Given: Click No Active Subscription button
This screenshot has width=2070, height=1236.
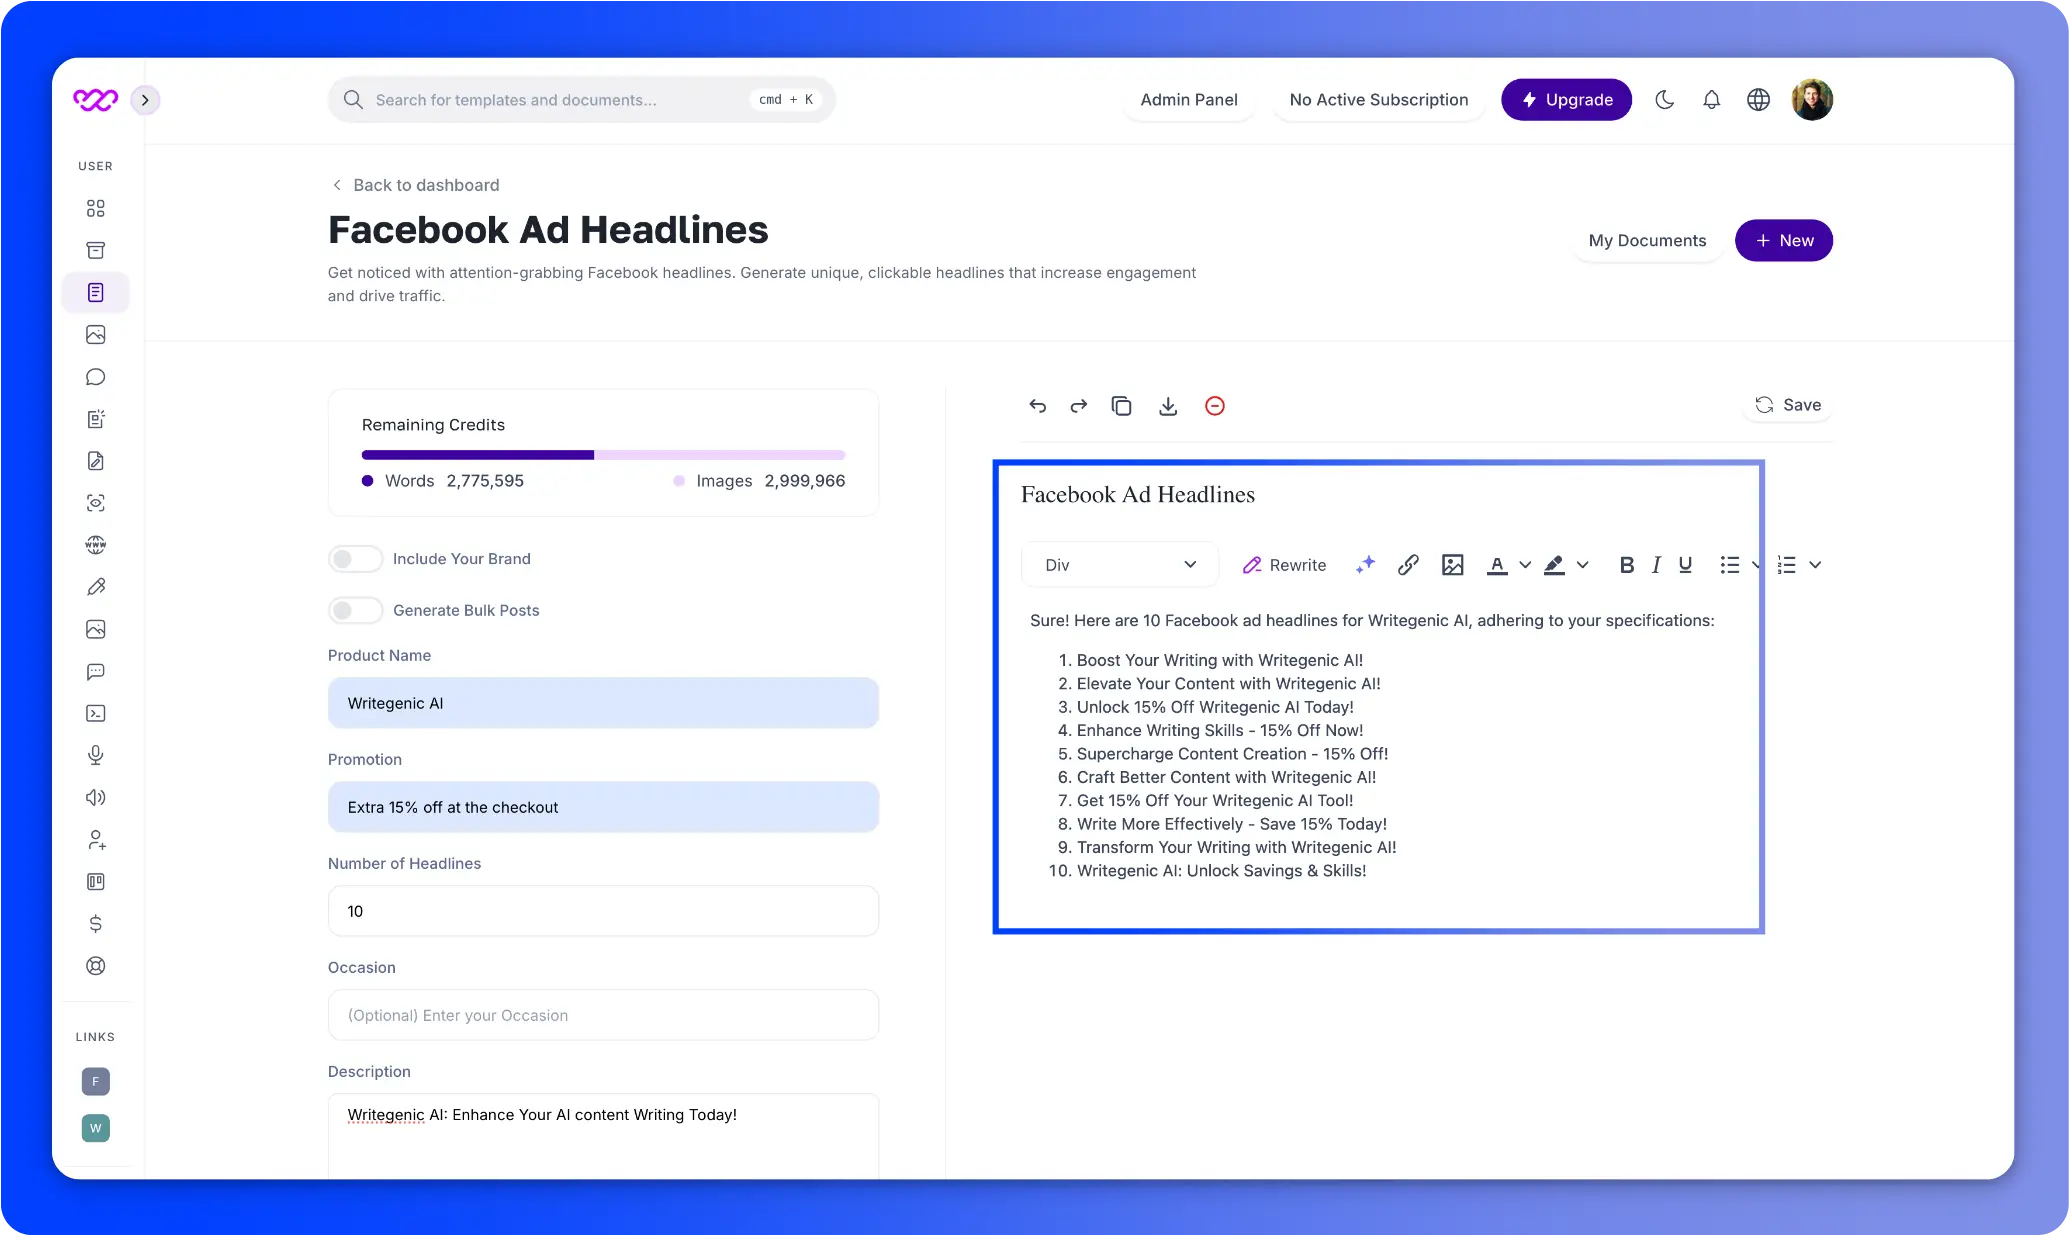Looking at the screenshot, I should 1378,100.
